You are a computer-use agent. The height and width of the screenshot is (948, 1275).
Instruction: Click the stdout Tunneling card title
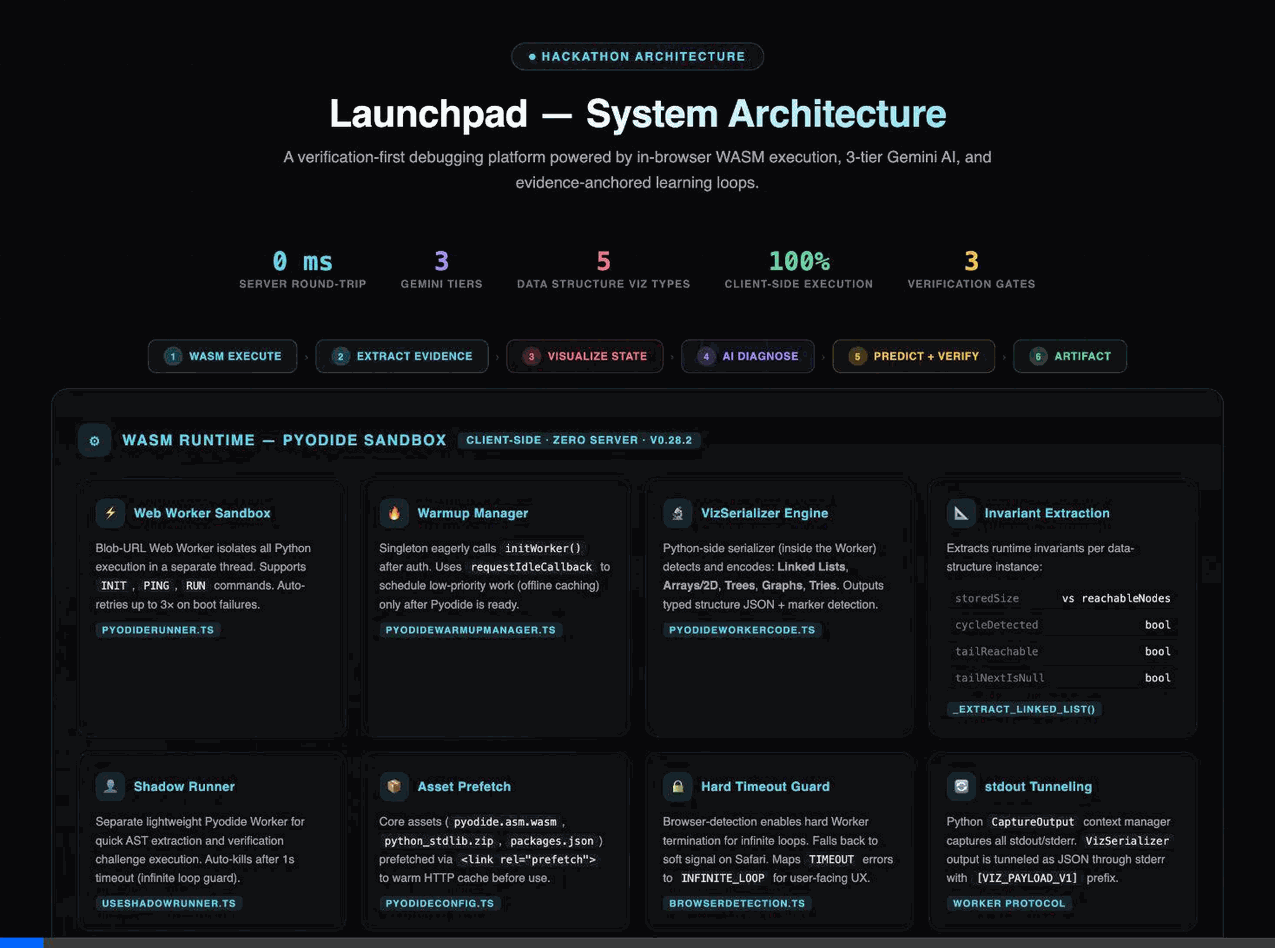tap(1038, 786)
